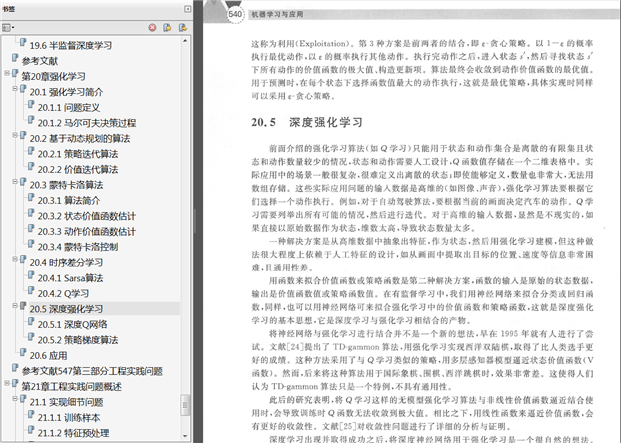Screen dimensions: 621x443
Task: Collapse the 20.5 深度强化学习 node
Action: click(15, 306)
